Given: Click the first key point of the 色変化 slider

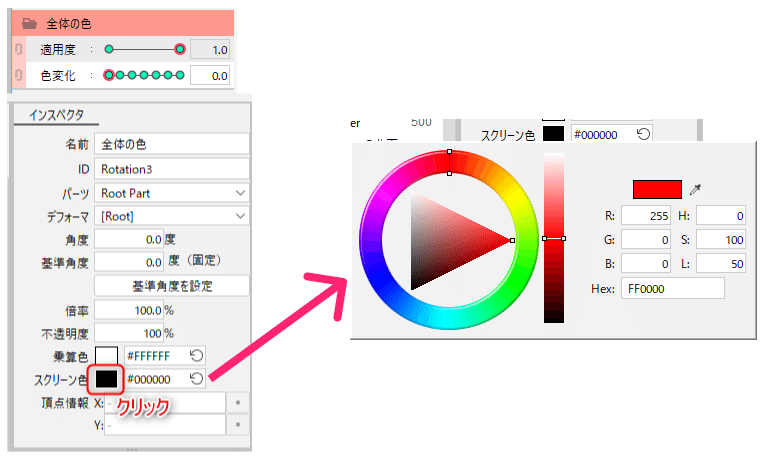Looking at the screenshot, I should pos(109,75).
